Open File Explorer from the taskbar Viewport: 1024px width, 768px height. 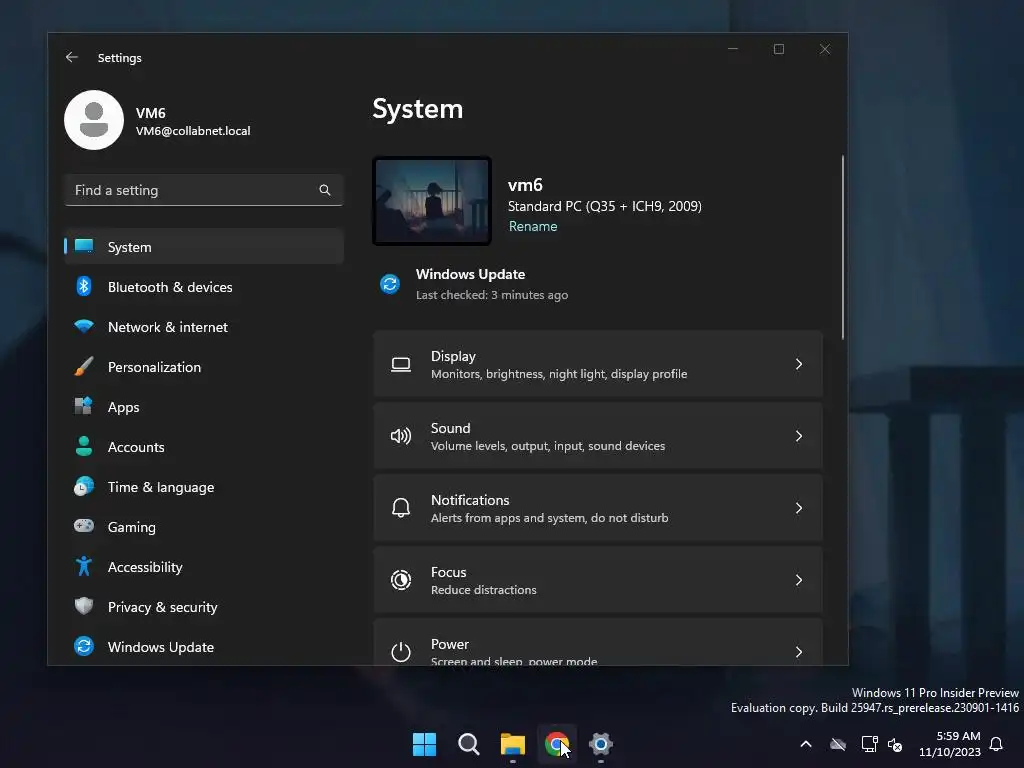click(513, 744)
